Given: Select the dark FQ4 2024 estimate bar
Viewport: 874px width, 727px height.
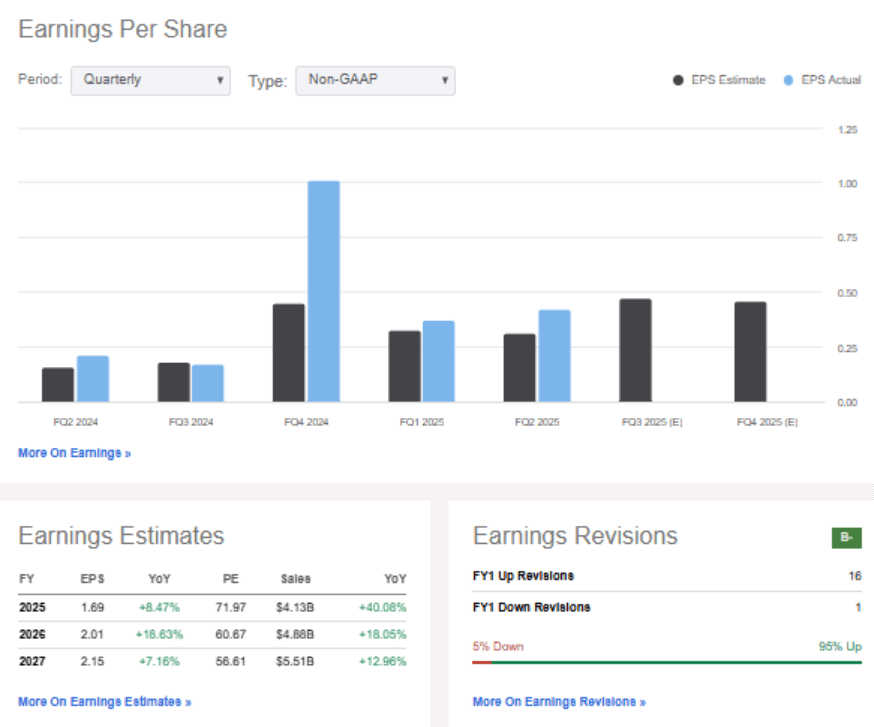Looking at the screenshot, I should tap(289, 353).
